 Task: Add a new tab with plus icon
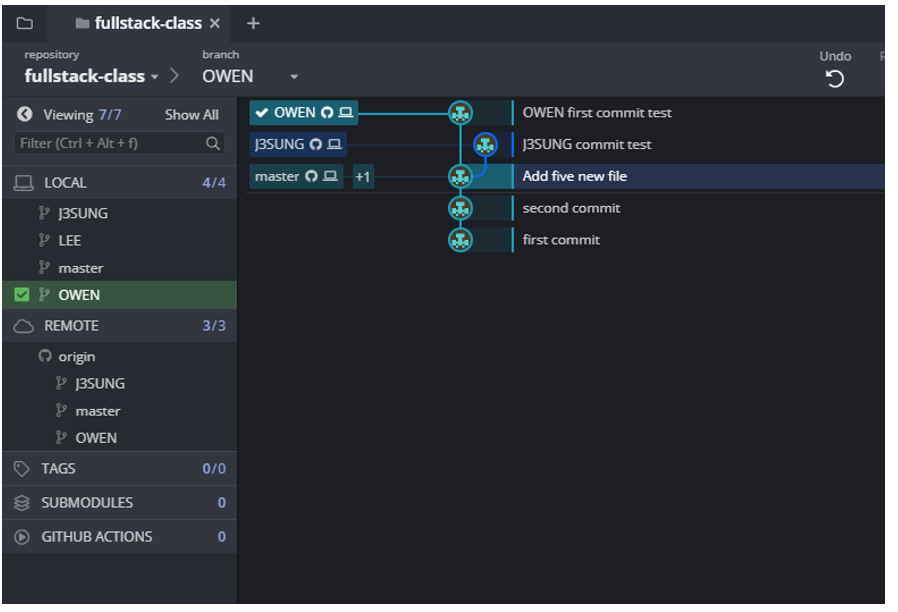[x=253, y=23]
